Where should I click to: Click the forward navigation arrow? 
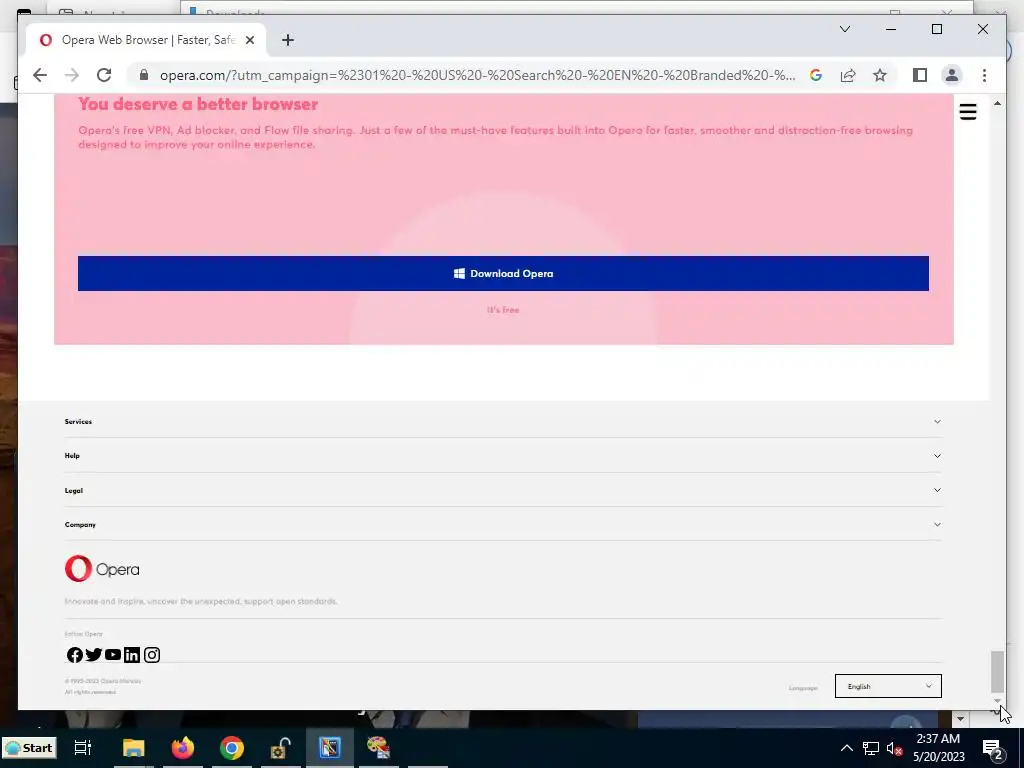[72, 75]
